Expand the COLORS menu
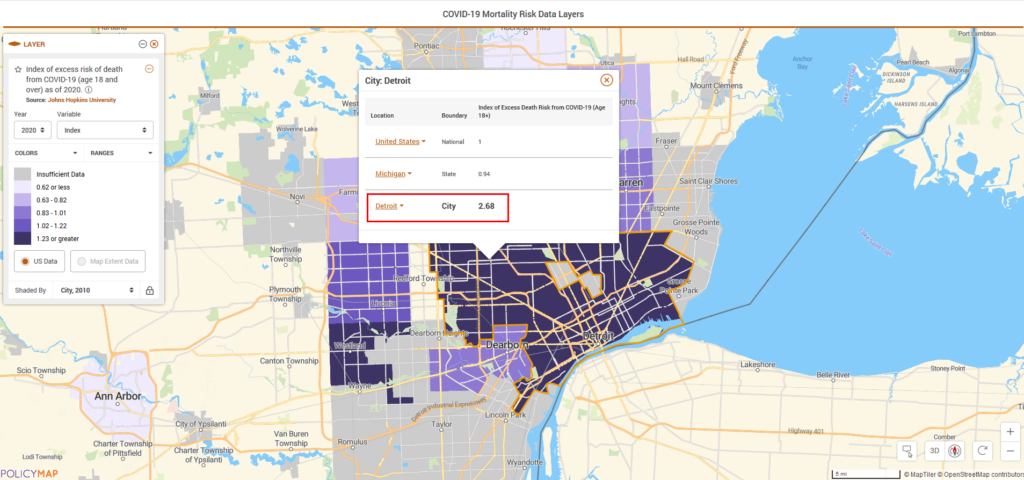Viewport: 1024px width, 480px height. 48,153
